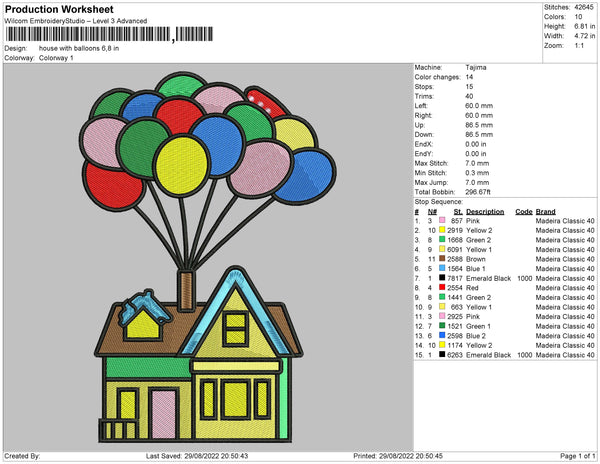Click the 'Code' column header

523,212
